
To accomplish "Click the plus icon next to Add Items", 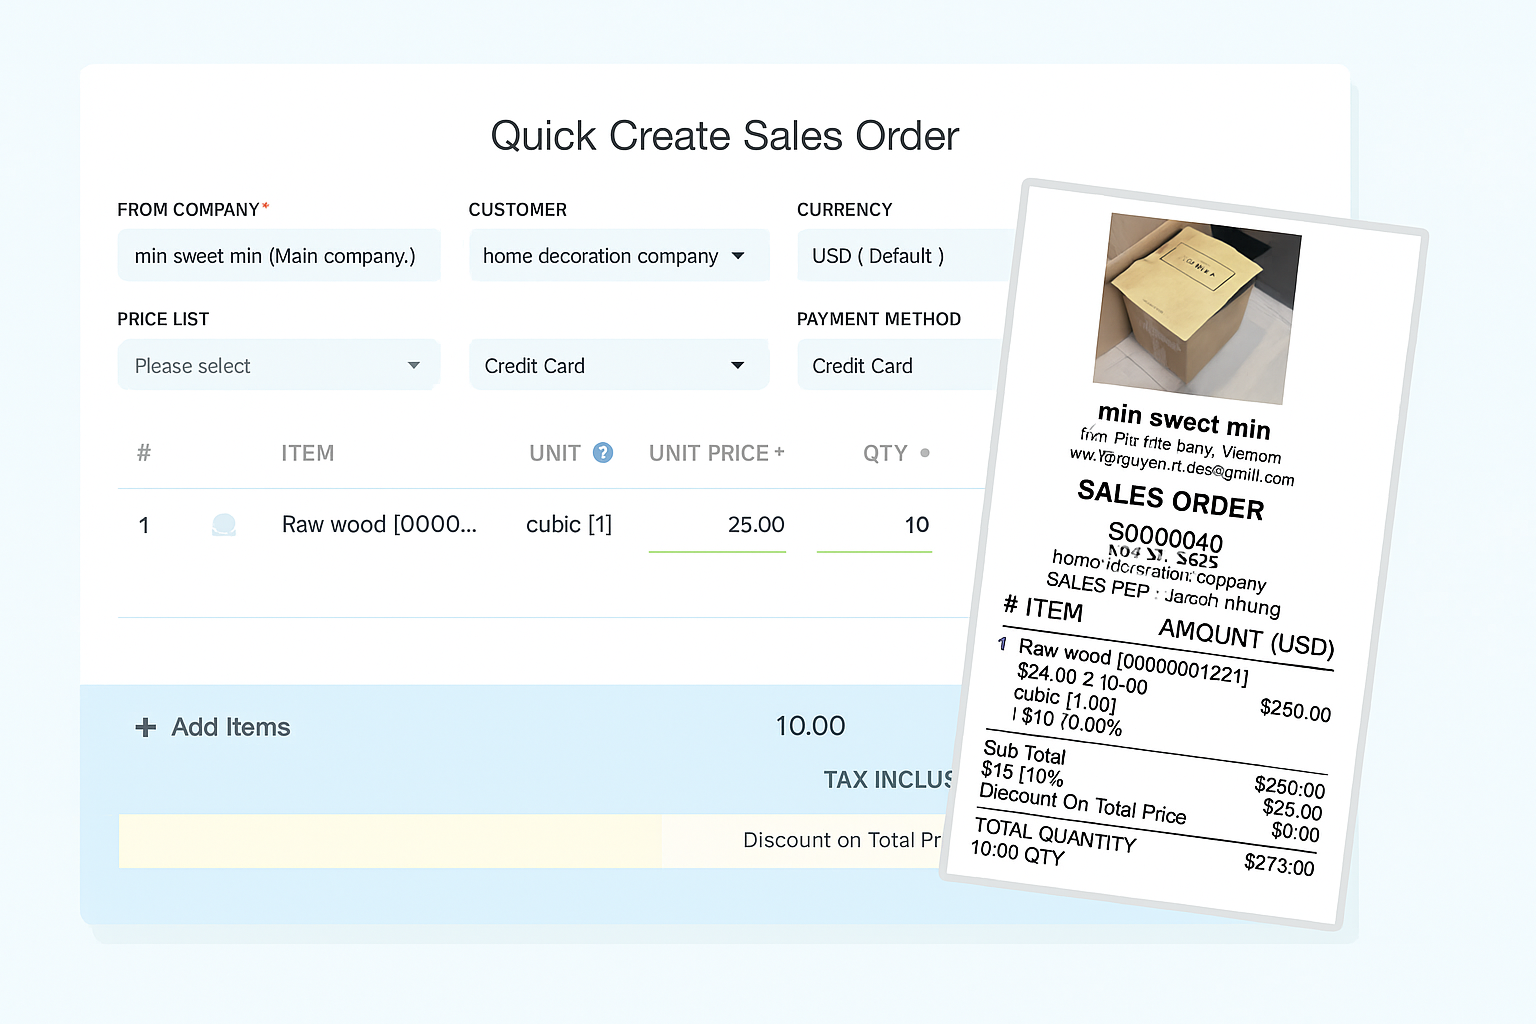I will point(146,727).
